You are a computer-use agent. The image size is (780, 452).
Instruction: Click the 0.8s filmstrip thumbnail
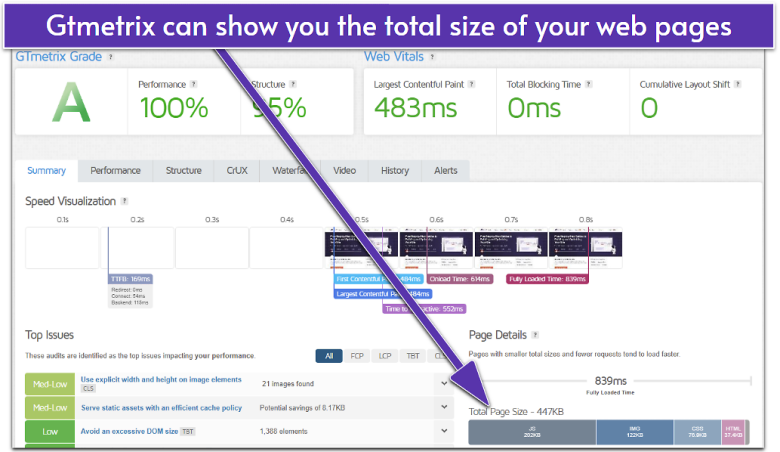pyautogui.click(x=585, y=248)
